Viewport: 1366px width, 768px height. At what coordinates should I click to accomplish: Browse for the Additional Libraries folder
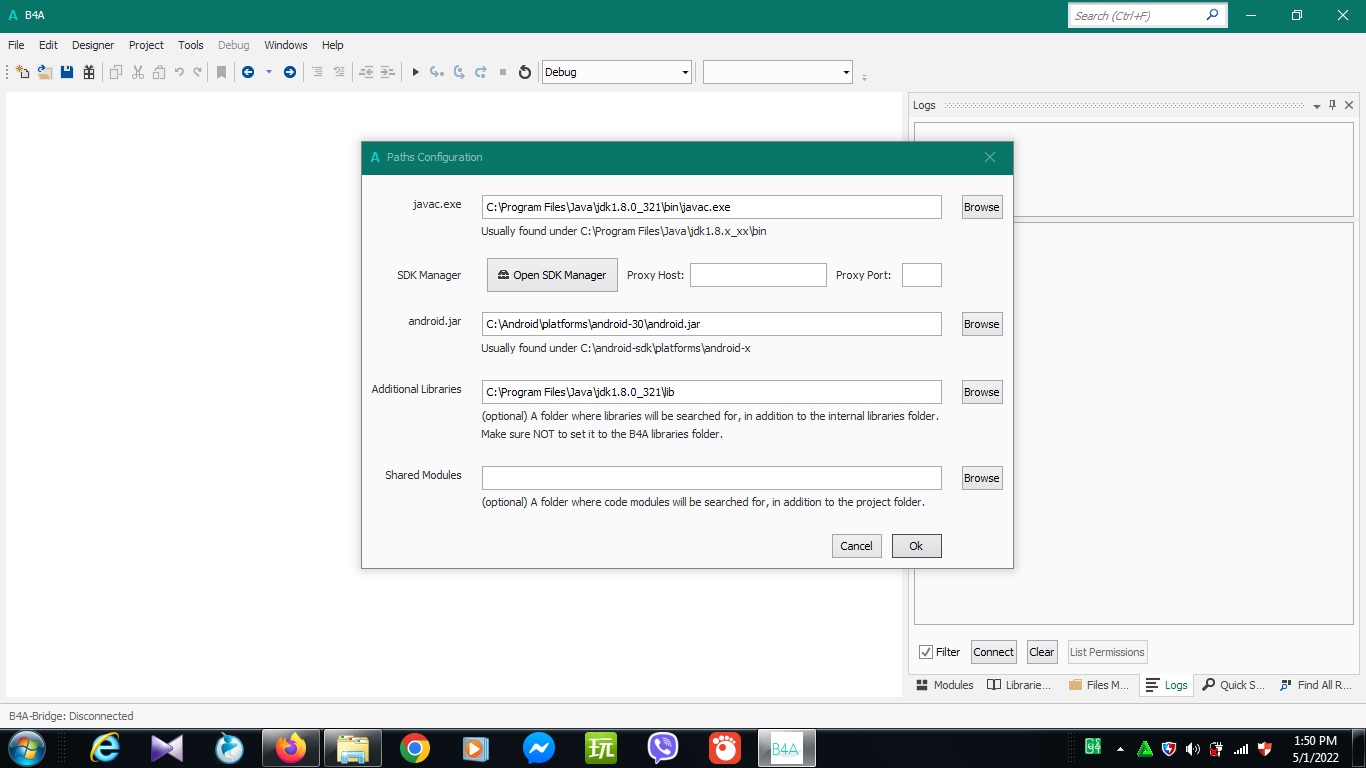pyautogui.click(x=982, y=392)
